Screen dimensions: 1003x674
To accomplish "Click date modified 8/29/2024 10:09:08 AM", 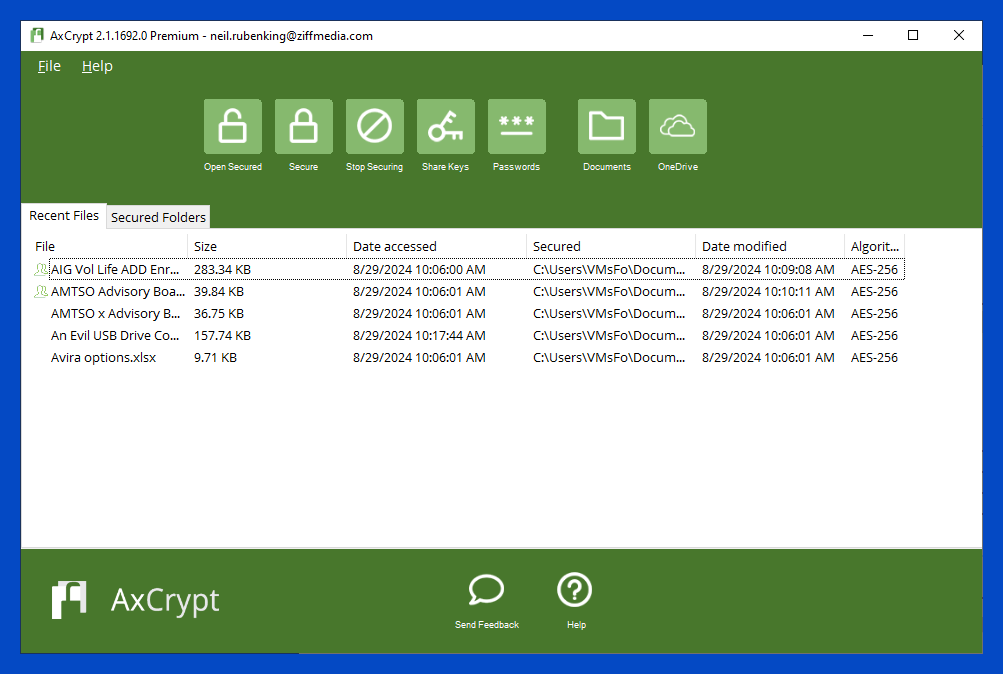I will [x=768, y=269].
